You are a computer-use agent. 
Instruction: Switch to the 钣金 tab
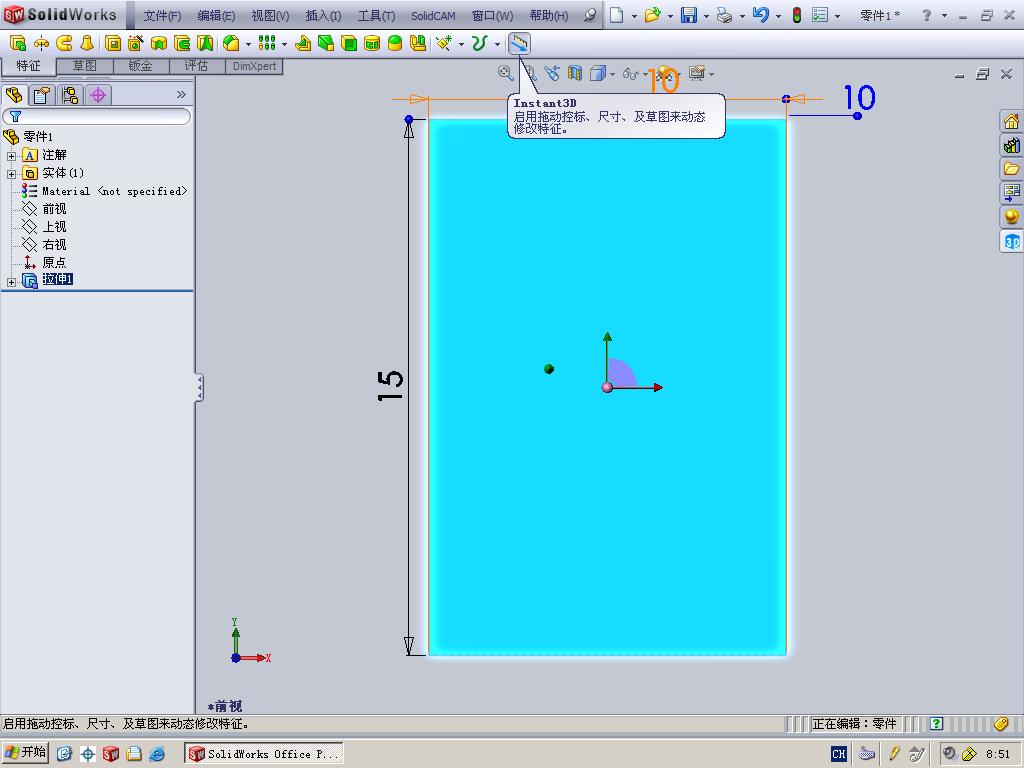(140, 66)
